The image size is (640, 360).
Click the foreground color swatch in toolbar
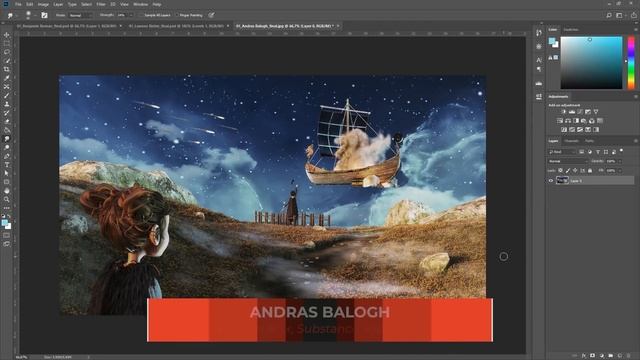(x=4, y=223)
